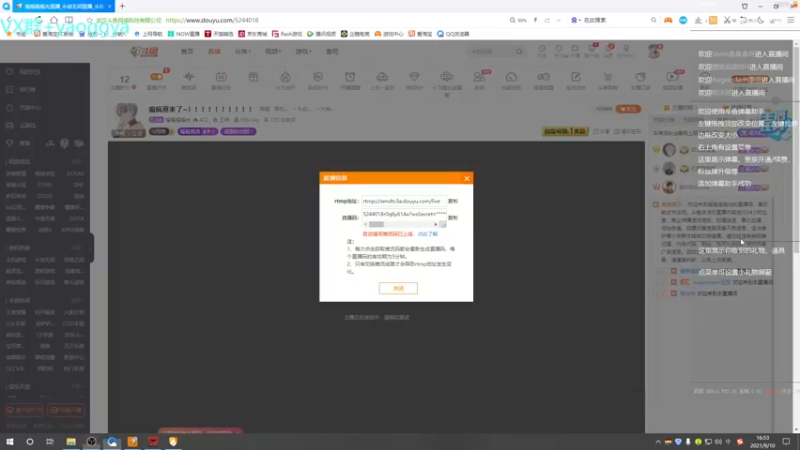Click the diamond VIP icon in the streamer toolbar

point(414,77)
